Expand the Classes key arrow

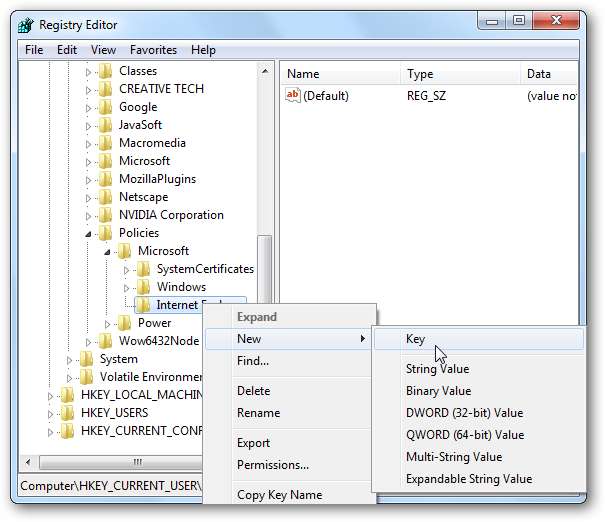(x=88, y=71)
